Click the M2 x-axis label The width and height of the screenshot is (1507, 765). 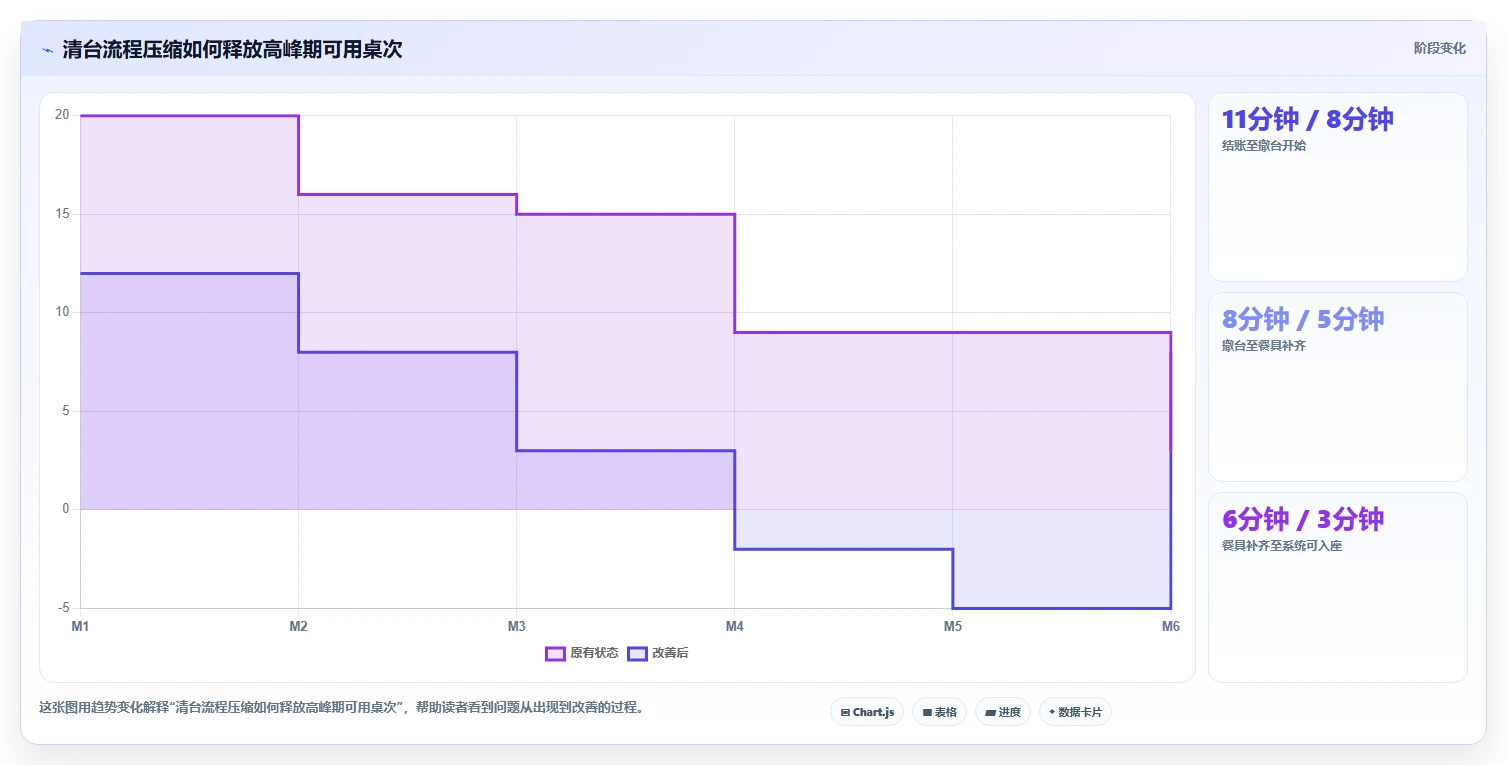tap(298, 627)
